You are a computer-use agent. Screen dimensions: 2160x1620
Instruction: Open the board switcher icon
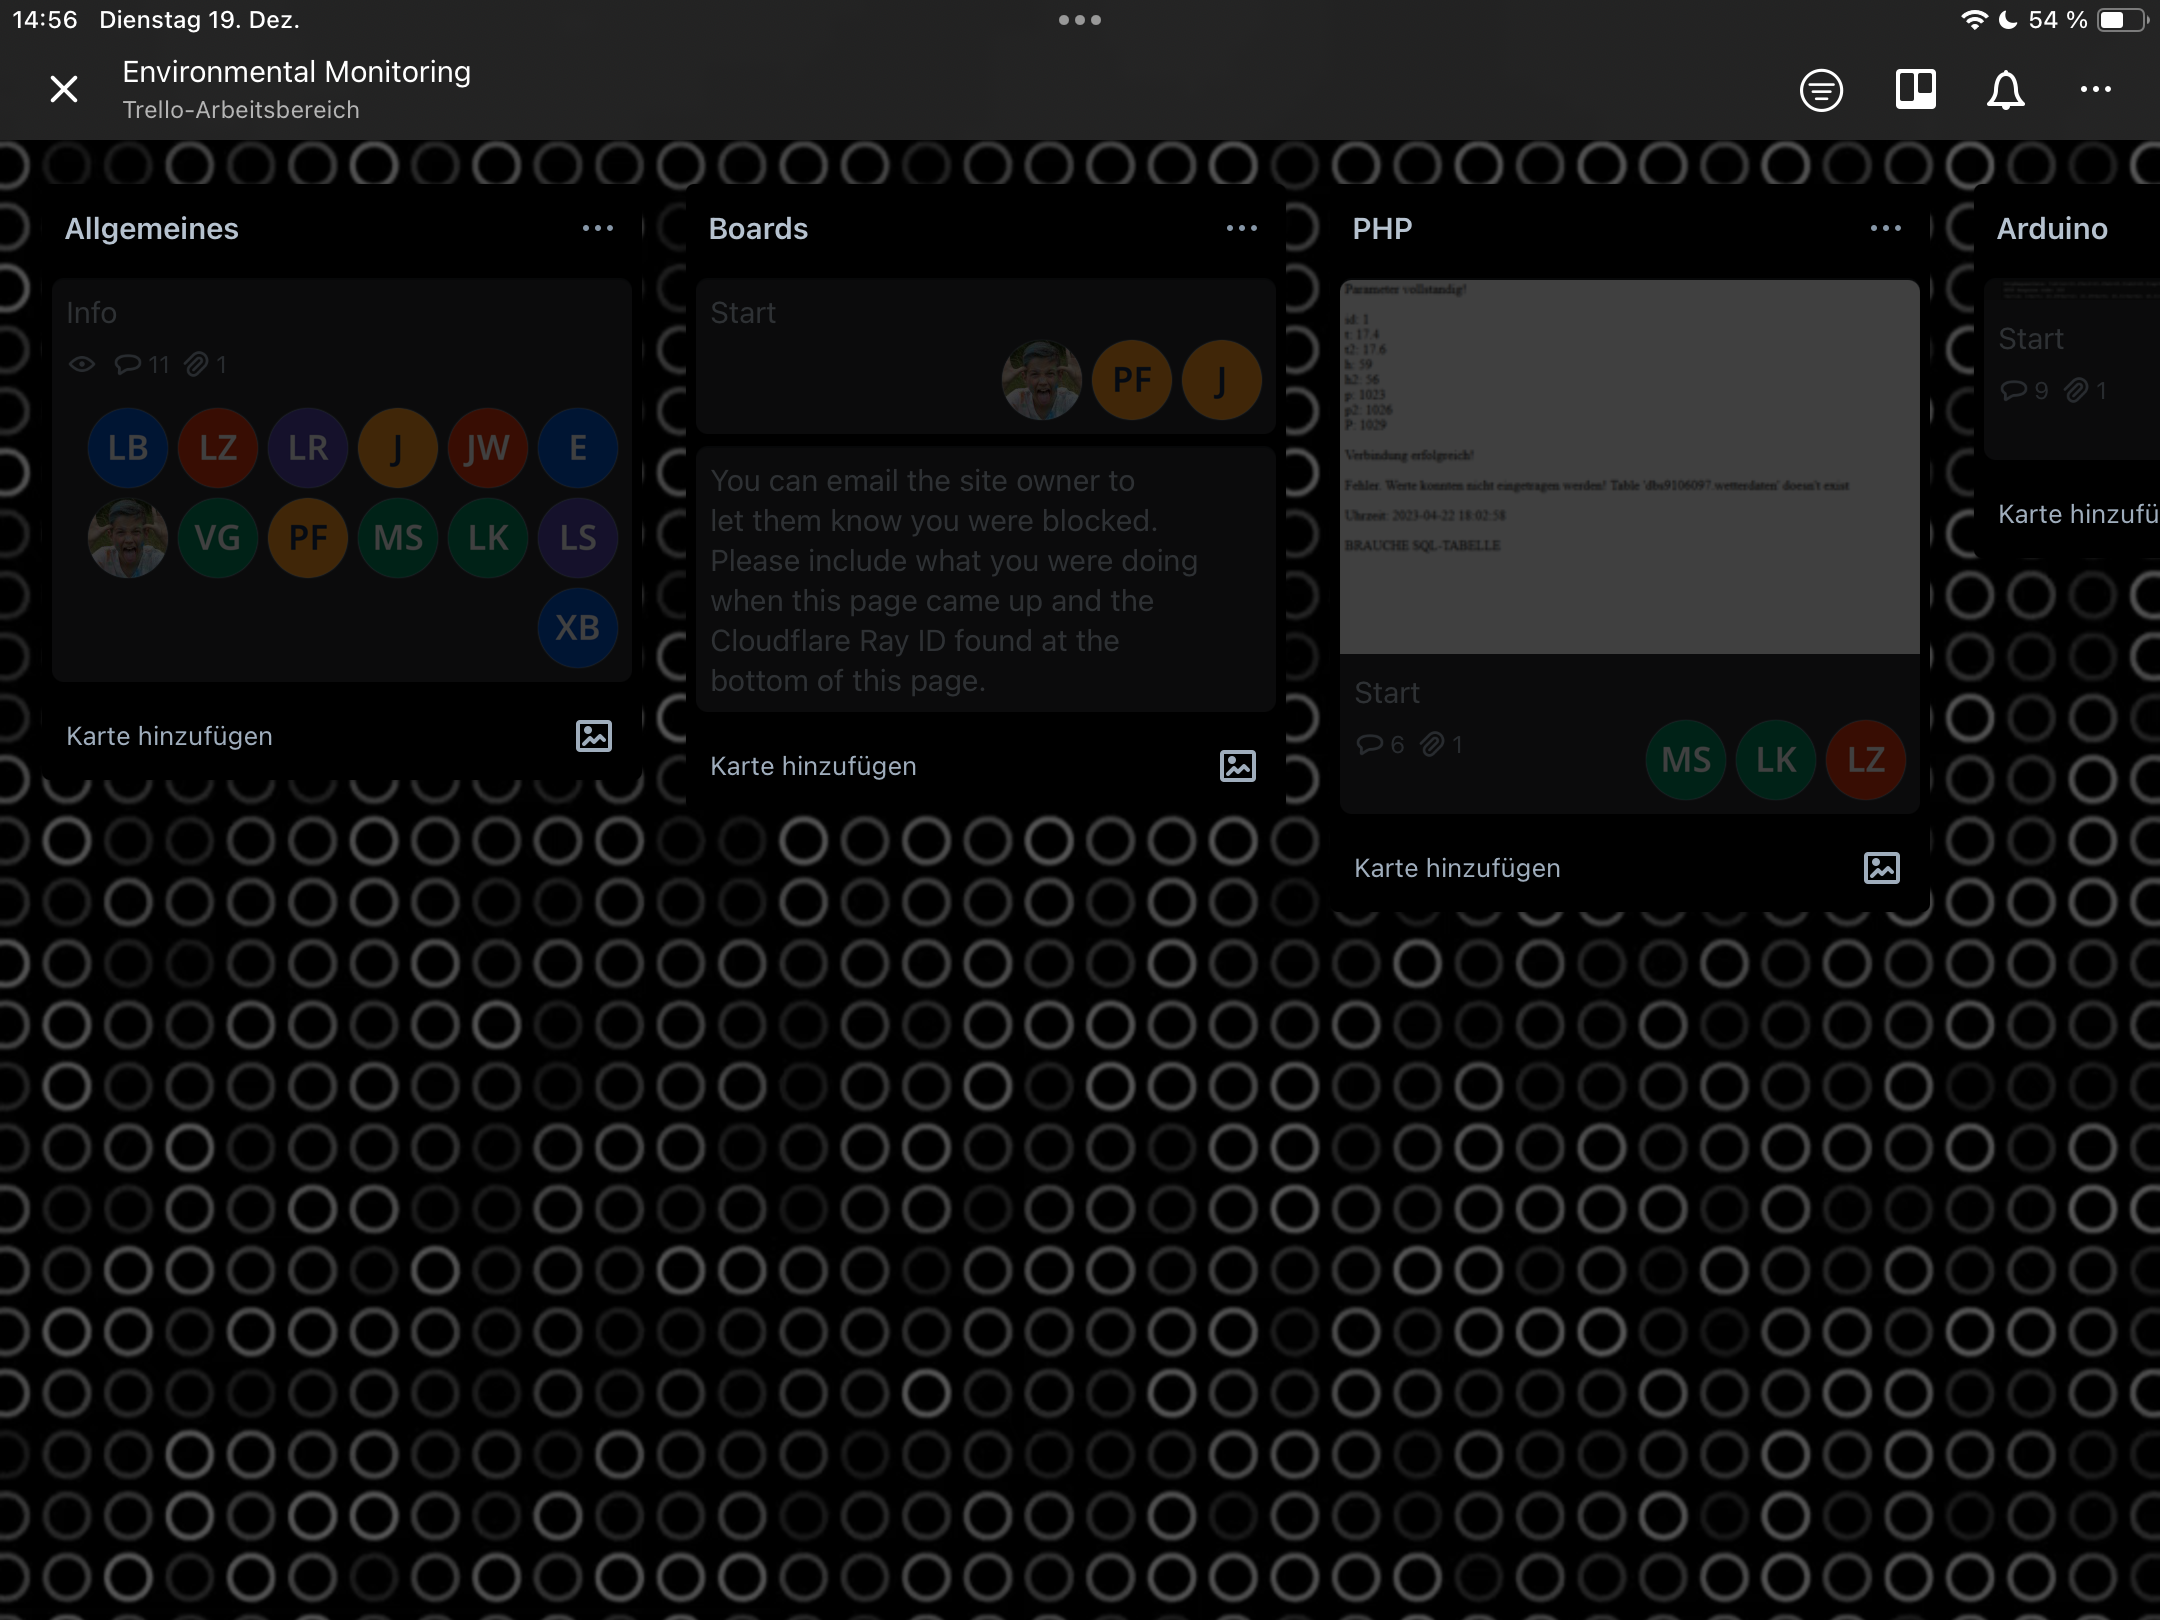[1915, 90]
